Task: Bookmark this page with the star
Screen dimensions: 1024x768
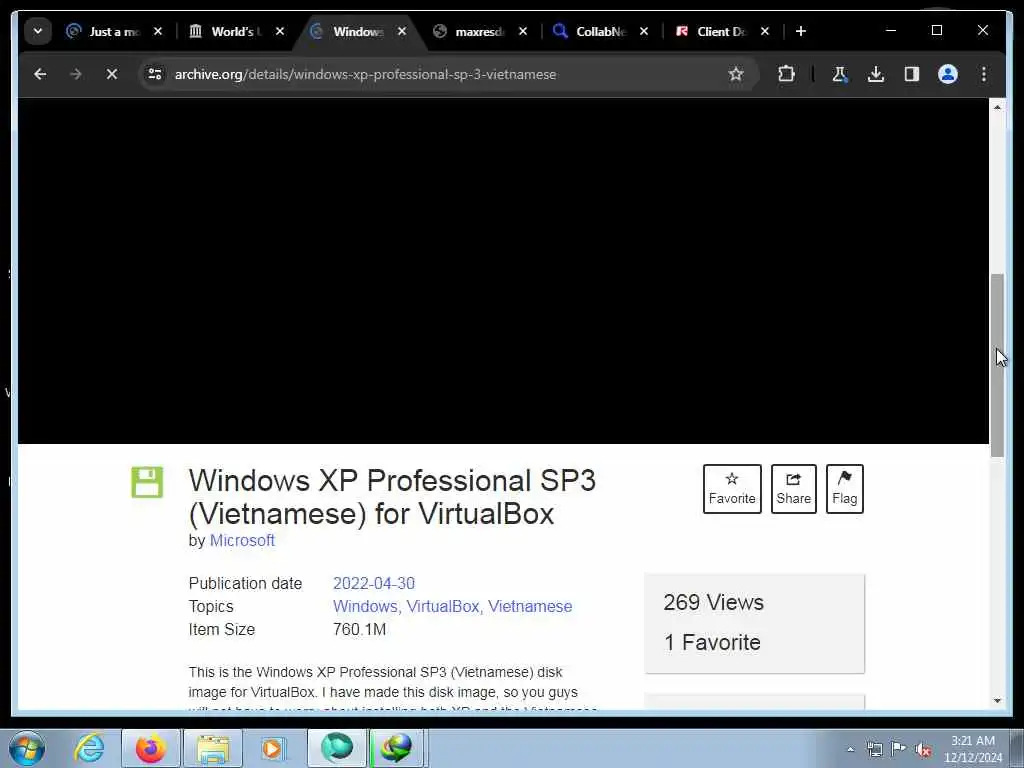Action: pos(736,74)
